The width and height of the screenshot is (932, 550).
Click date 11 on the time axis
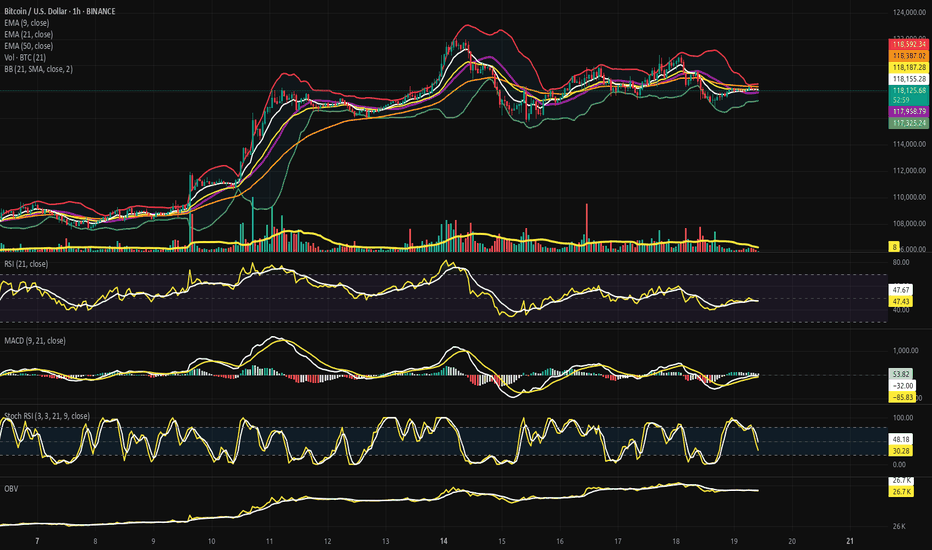(269, 541)
